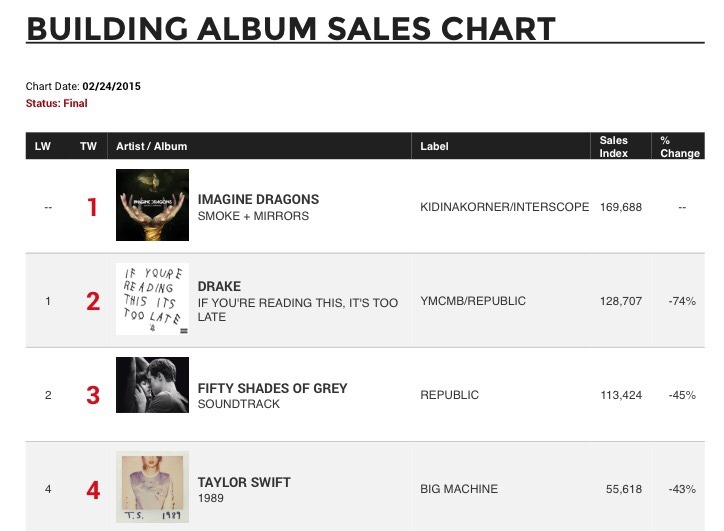Click the IMAGINE DRAGONS artist name
Screen dimensions: 724x531
pos(258,199)
